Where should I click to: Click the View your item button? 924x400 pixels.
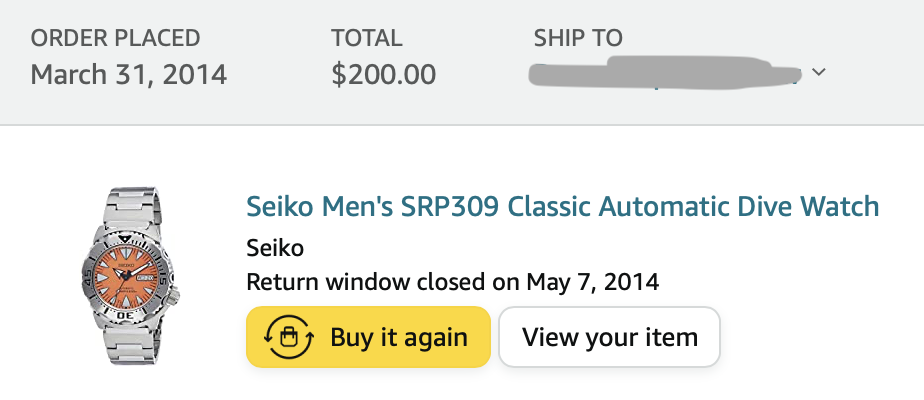[x=609, y=337]
